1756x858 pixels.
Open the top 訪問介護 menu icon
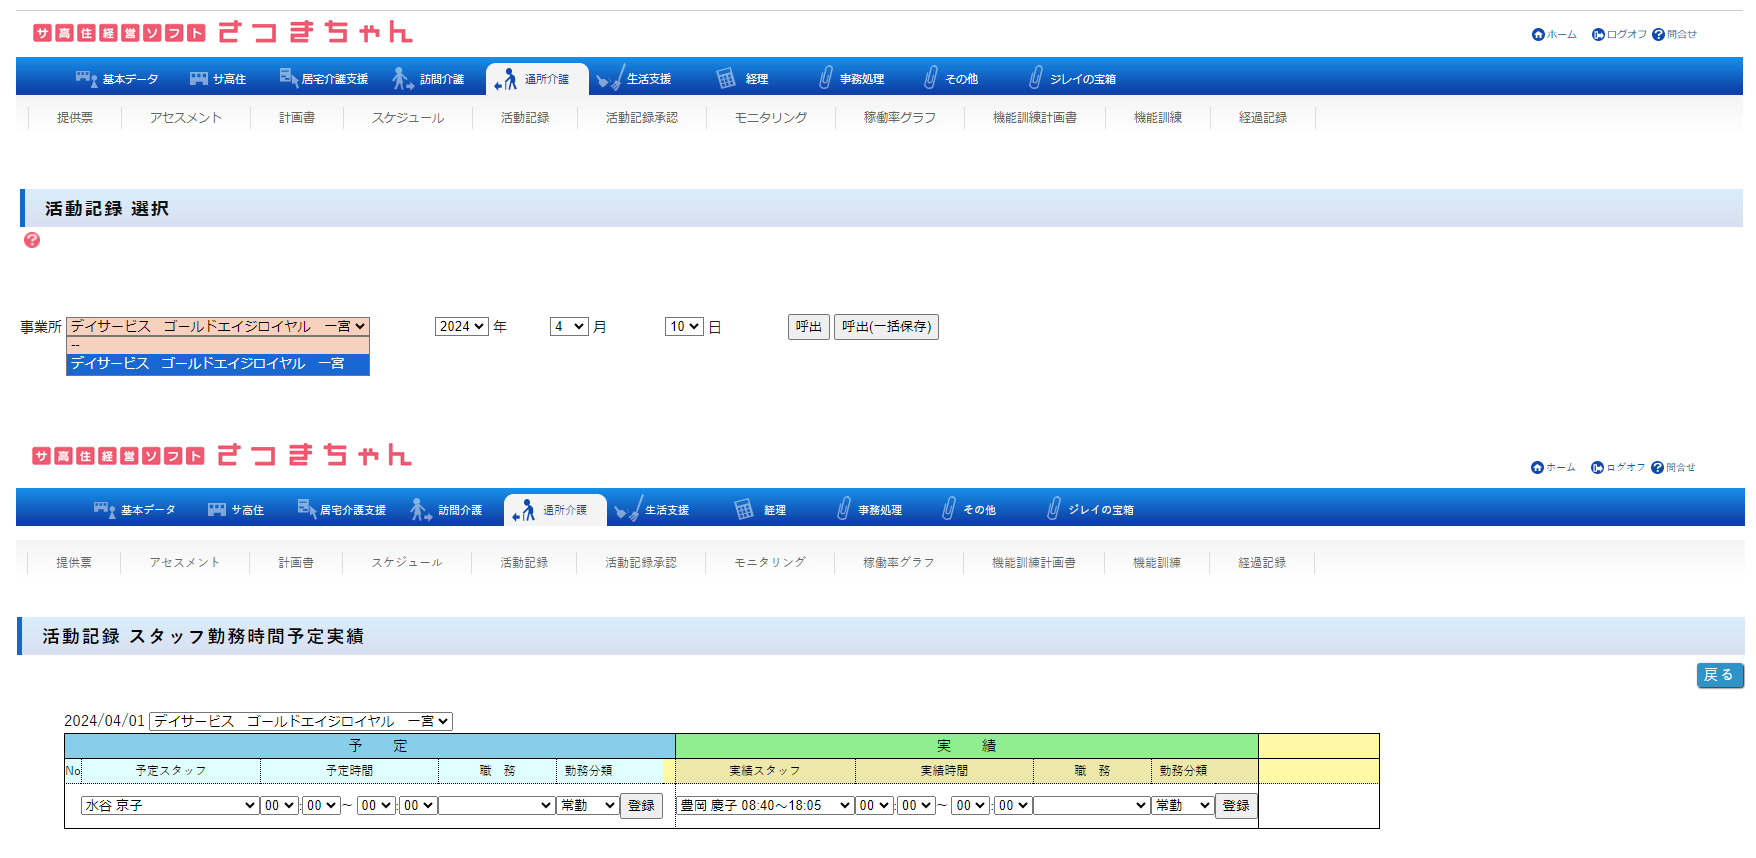[402, 79]
